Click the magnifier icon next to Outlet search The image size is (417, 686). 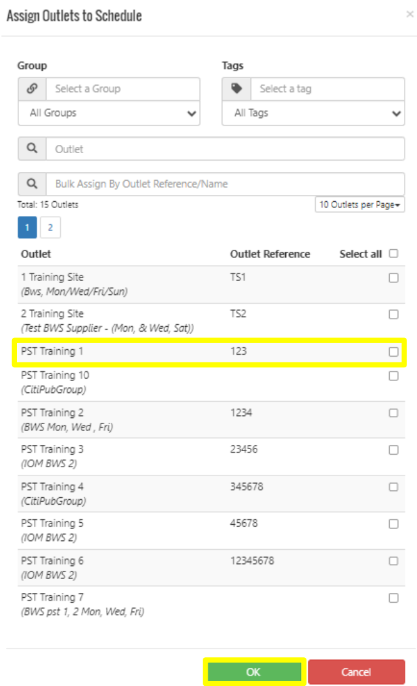[x=32, y=149]
